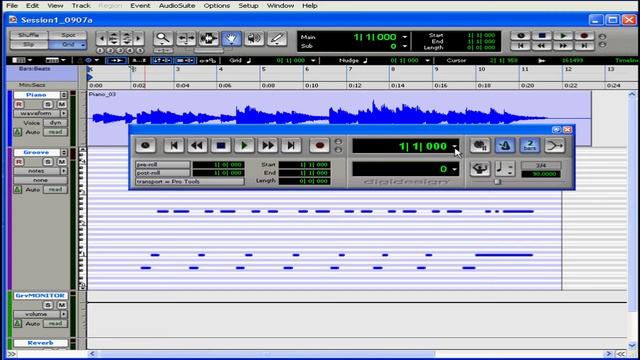Toggle the Metronome click button

505,145
